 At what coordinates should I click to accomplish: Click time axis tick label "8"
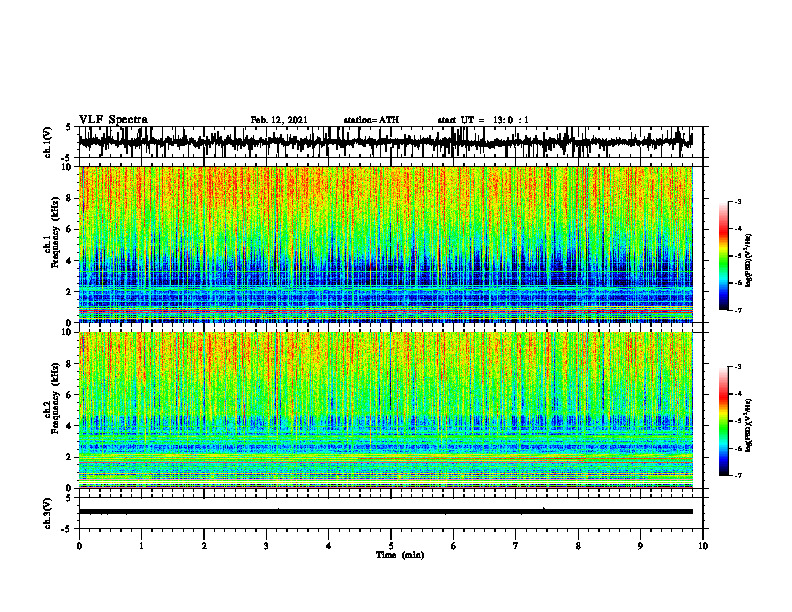click(578, 546)
